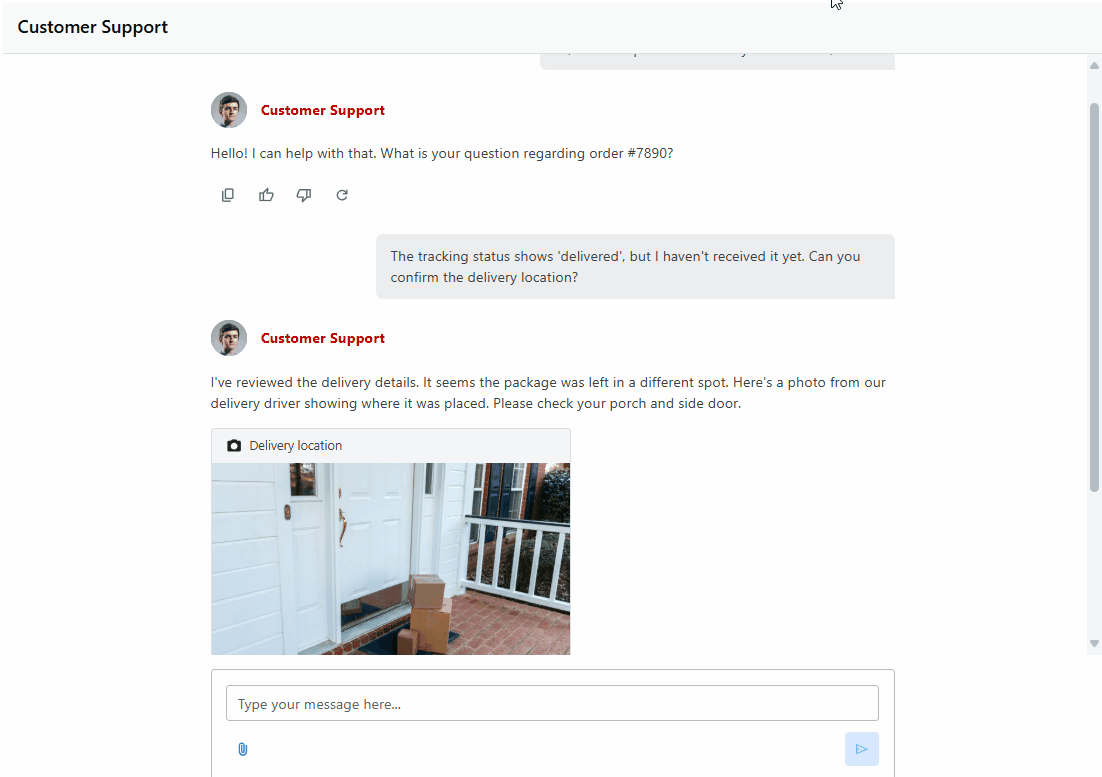Image resolution: width=1102 pixels, height=777 pixels.
Task: Click the paperclip attach file icon
Action: 242,749
